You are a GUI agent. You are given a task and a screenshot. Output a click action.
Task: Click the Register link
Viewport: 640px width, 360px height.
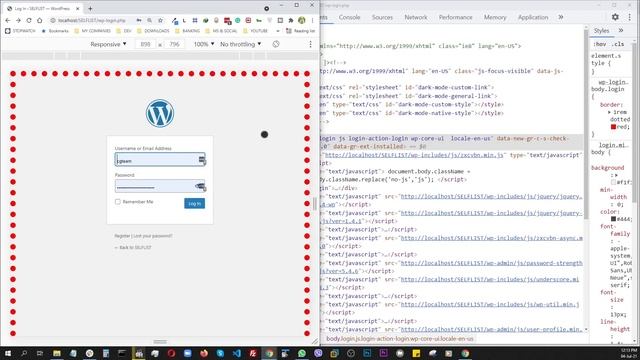click(x=122, y=236)
